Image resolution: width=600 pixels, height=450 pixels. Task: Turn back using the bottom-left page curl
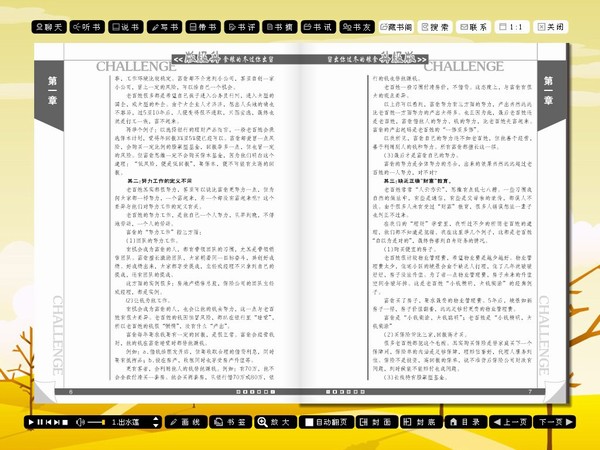44,393
